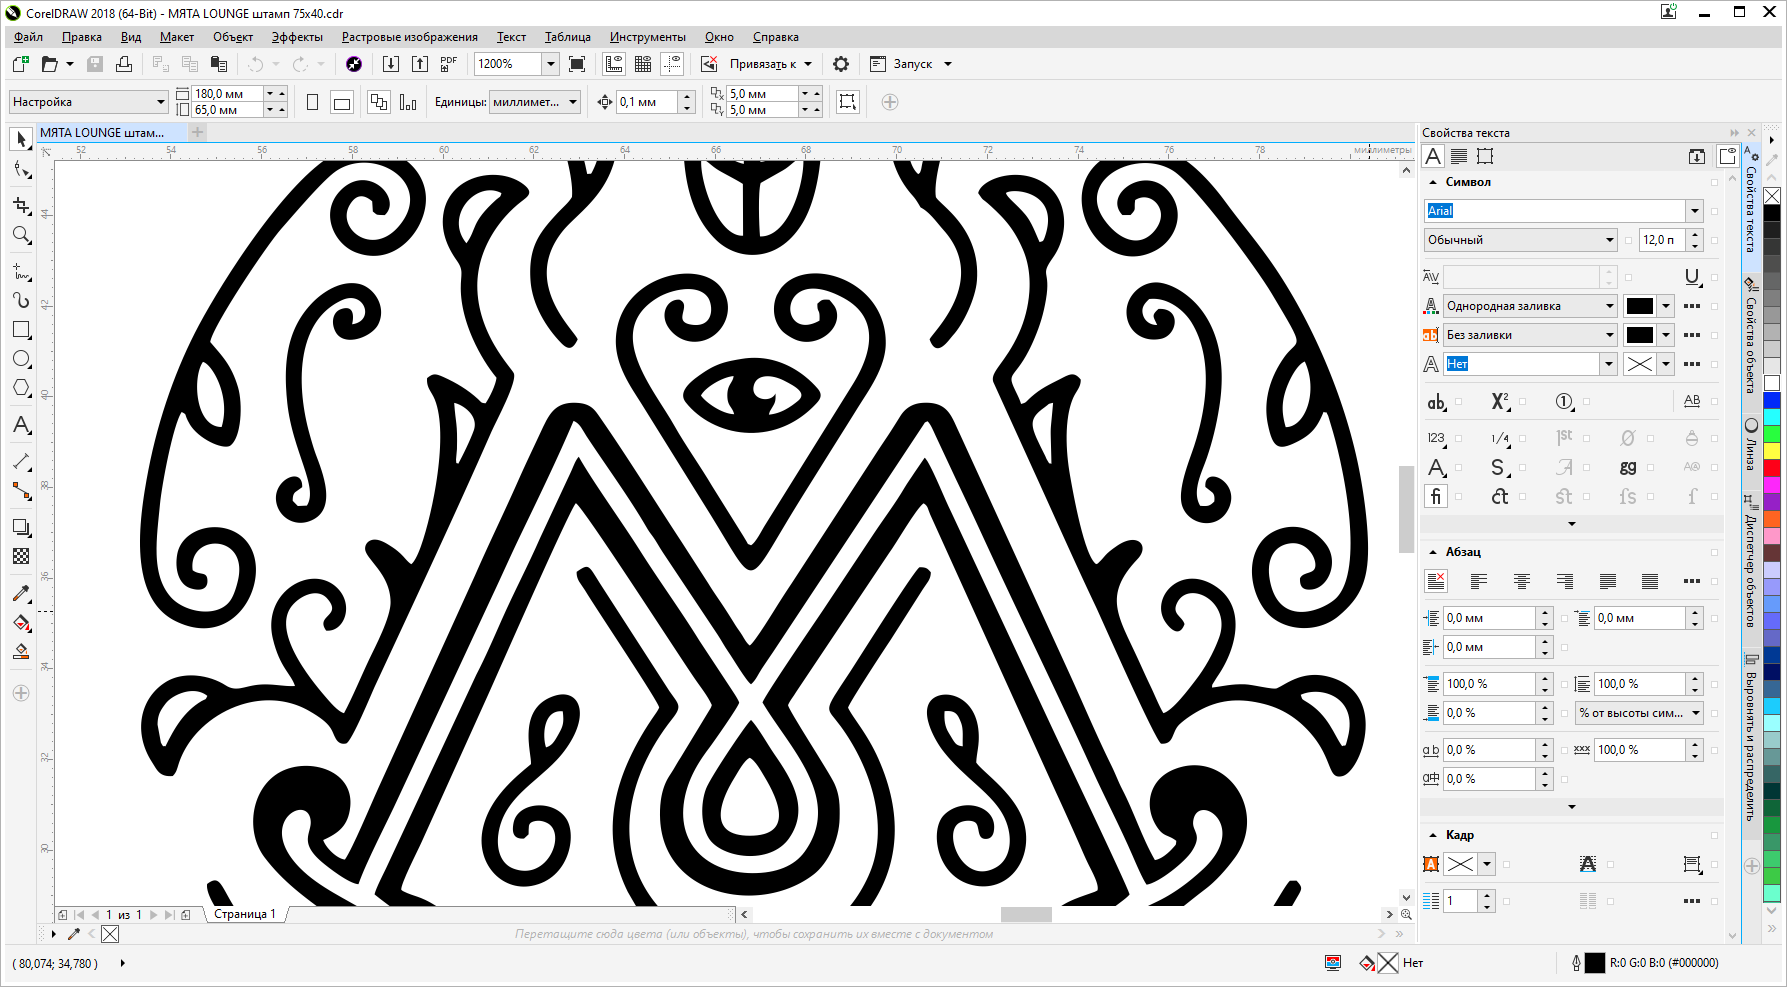Screen dimensions: 1787x987
Task: Toggle show grid button
Action: [x=643, y=64]
